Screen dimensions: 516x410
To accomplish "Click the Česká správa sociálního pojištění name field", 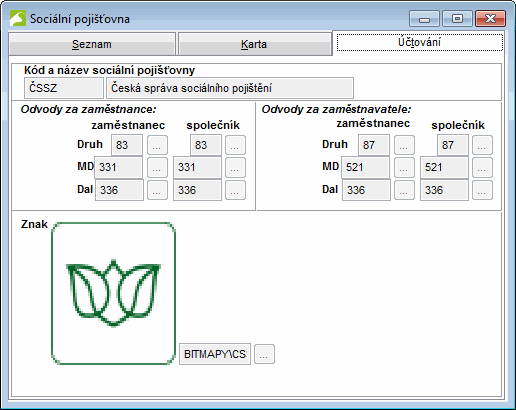I will tap(230, 88).
